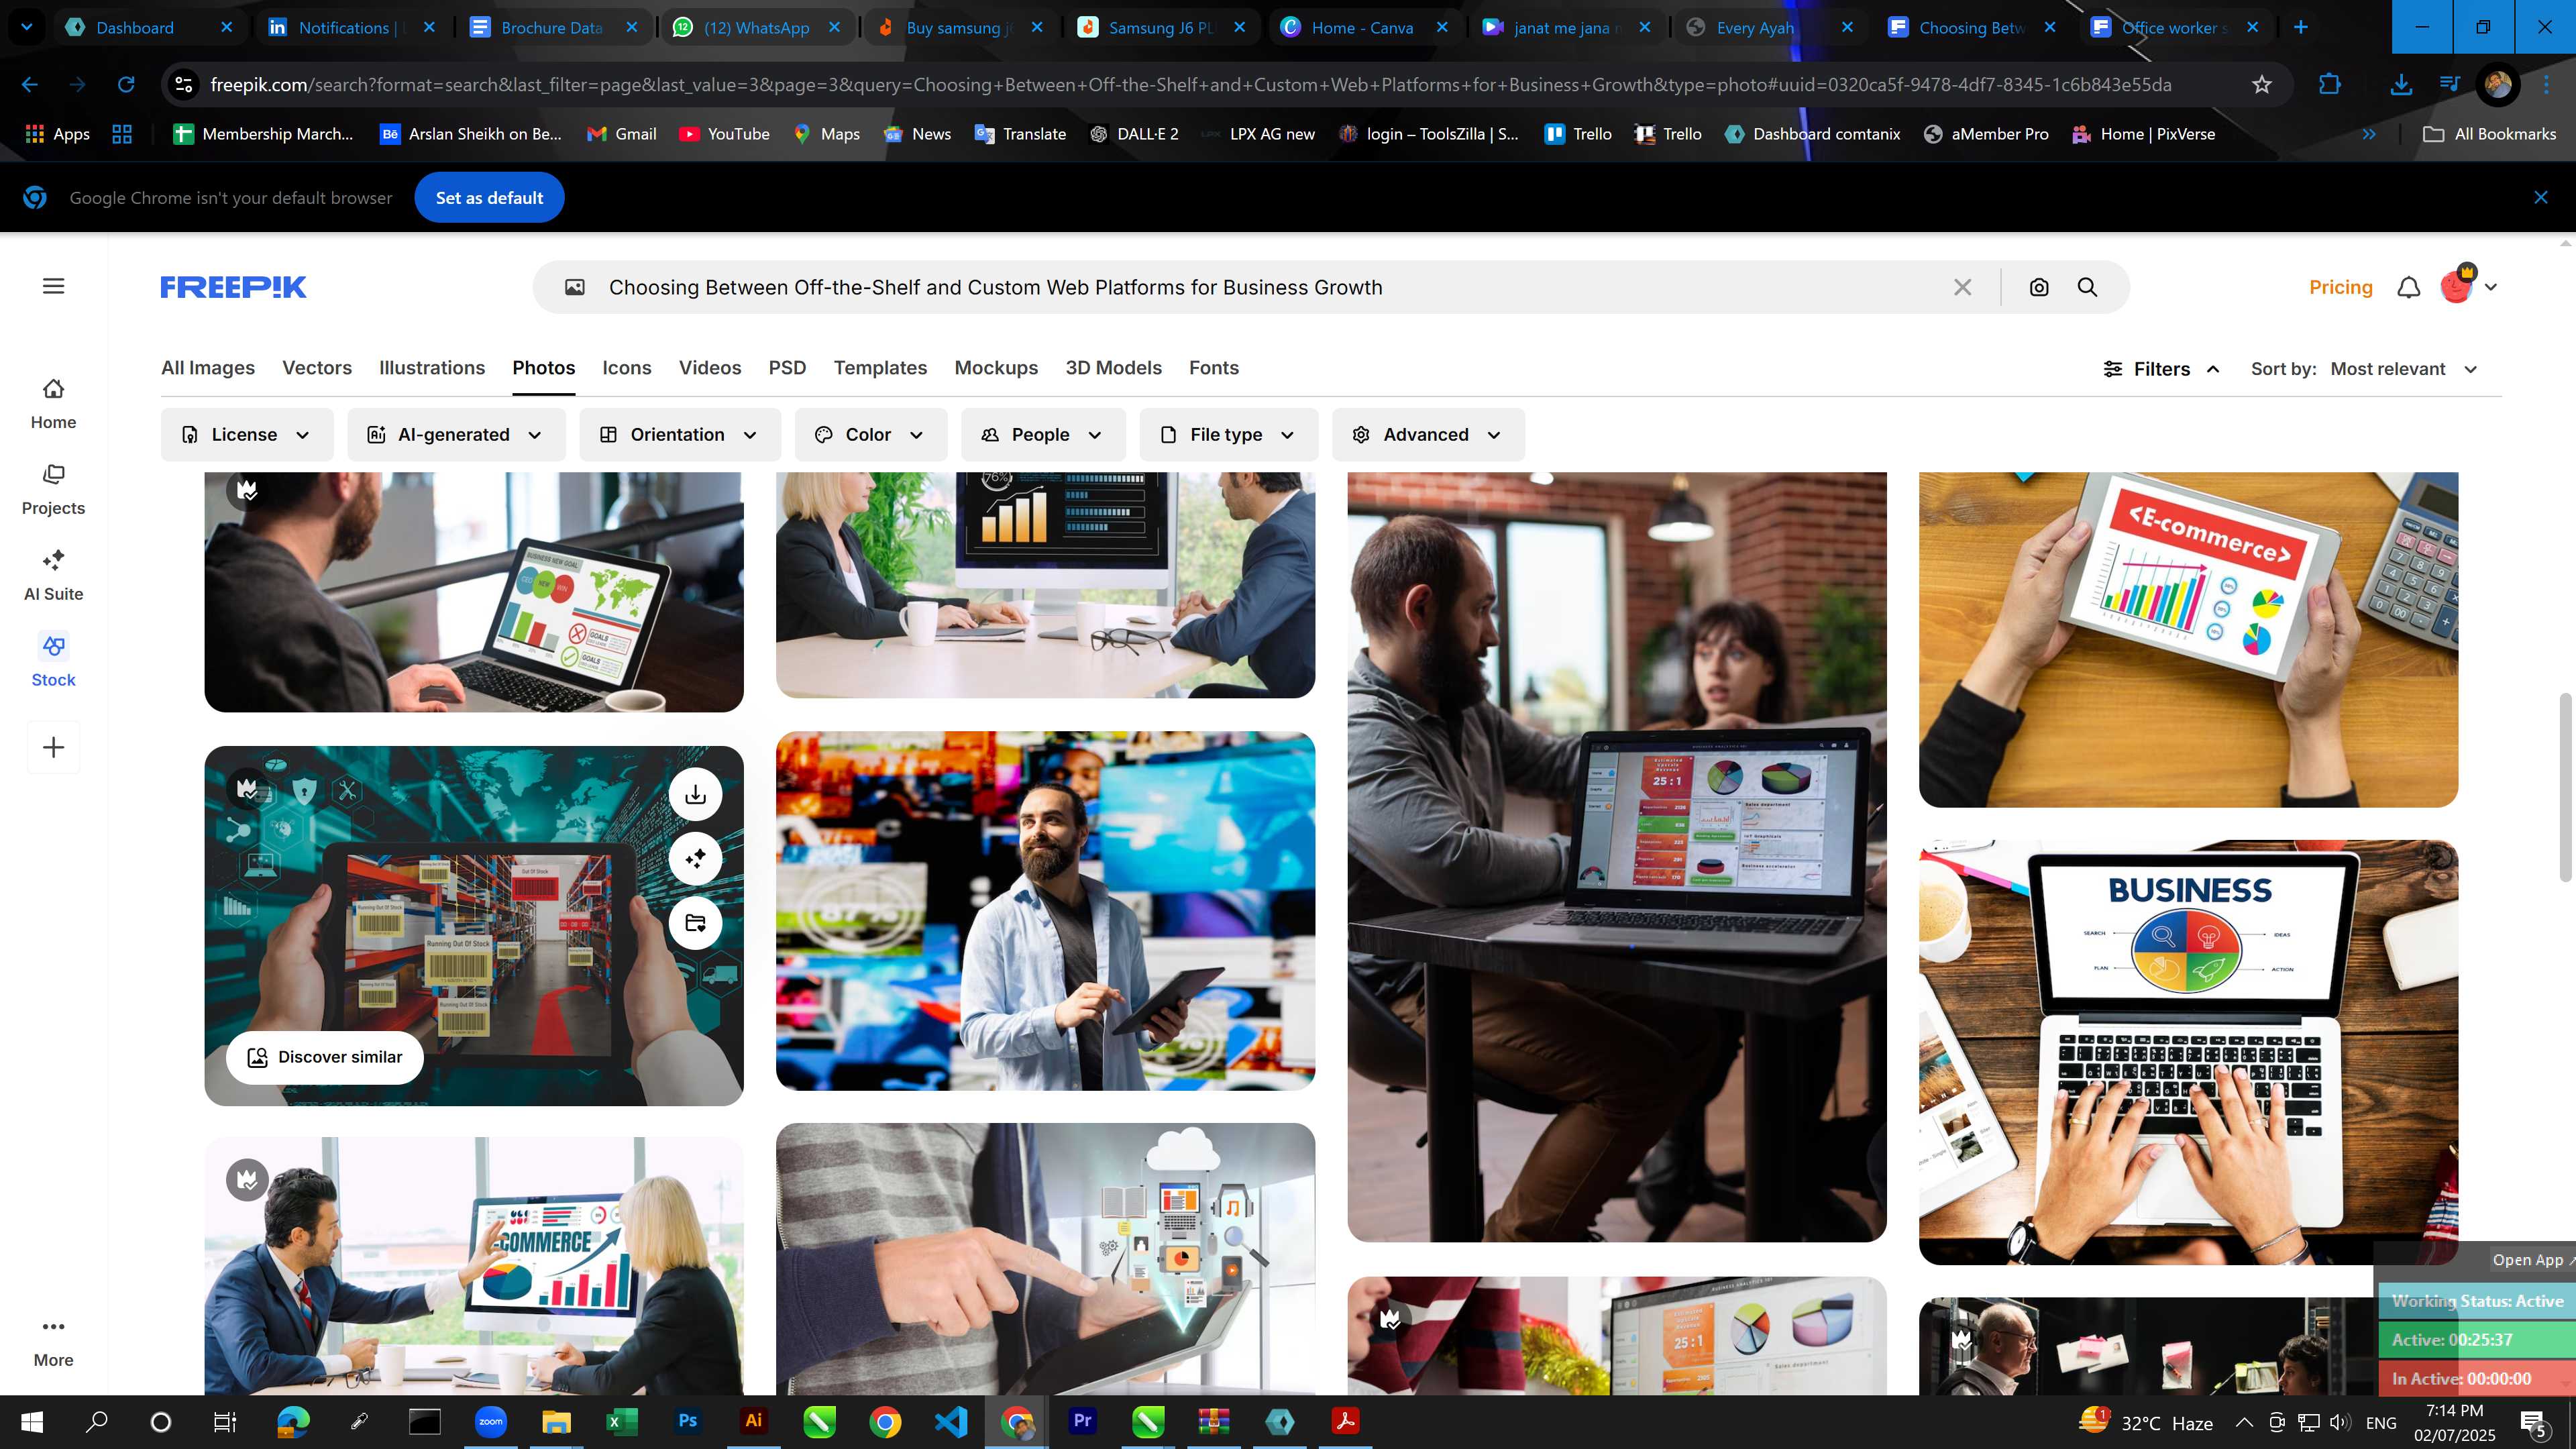Switch to the WhatsApp browser tab
The width and height of the screenshot is (2576, 1449).
point(756,28)
